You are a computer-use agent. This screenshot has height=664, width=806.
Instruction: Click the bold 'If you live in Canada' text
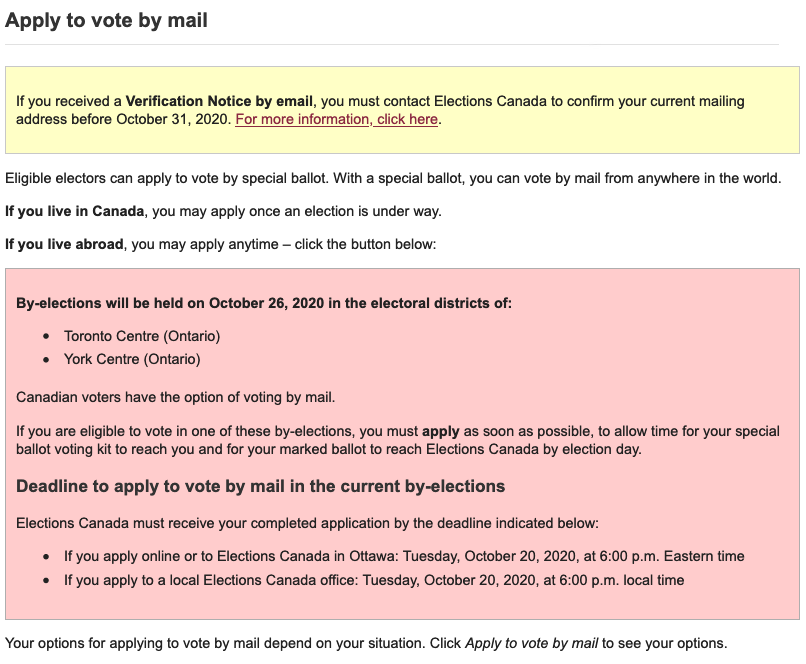point(75,212)
